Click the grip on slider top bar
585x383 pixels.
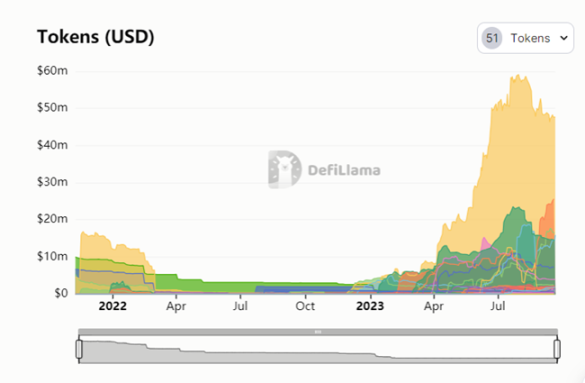[318, 332]
